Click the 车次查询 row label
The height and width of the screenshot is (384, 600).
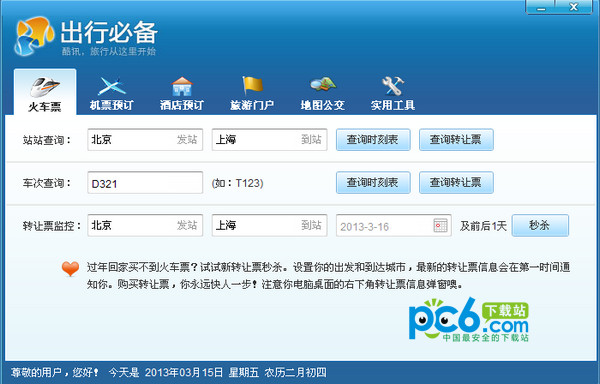pos(47,183)
